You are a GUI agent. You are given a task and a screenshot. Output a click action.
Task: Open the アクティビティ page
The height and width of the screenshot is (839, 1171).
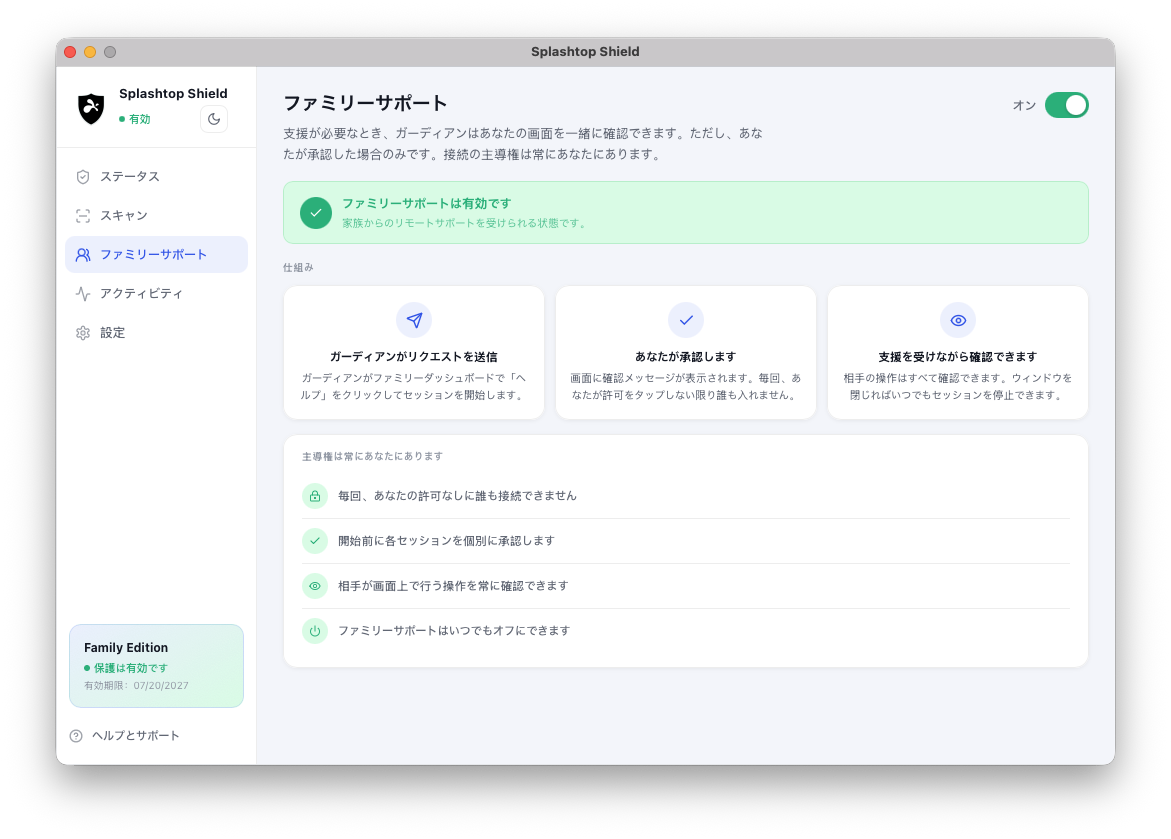coord(156,294)
